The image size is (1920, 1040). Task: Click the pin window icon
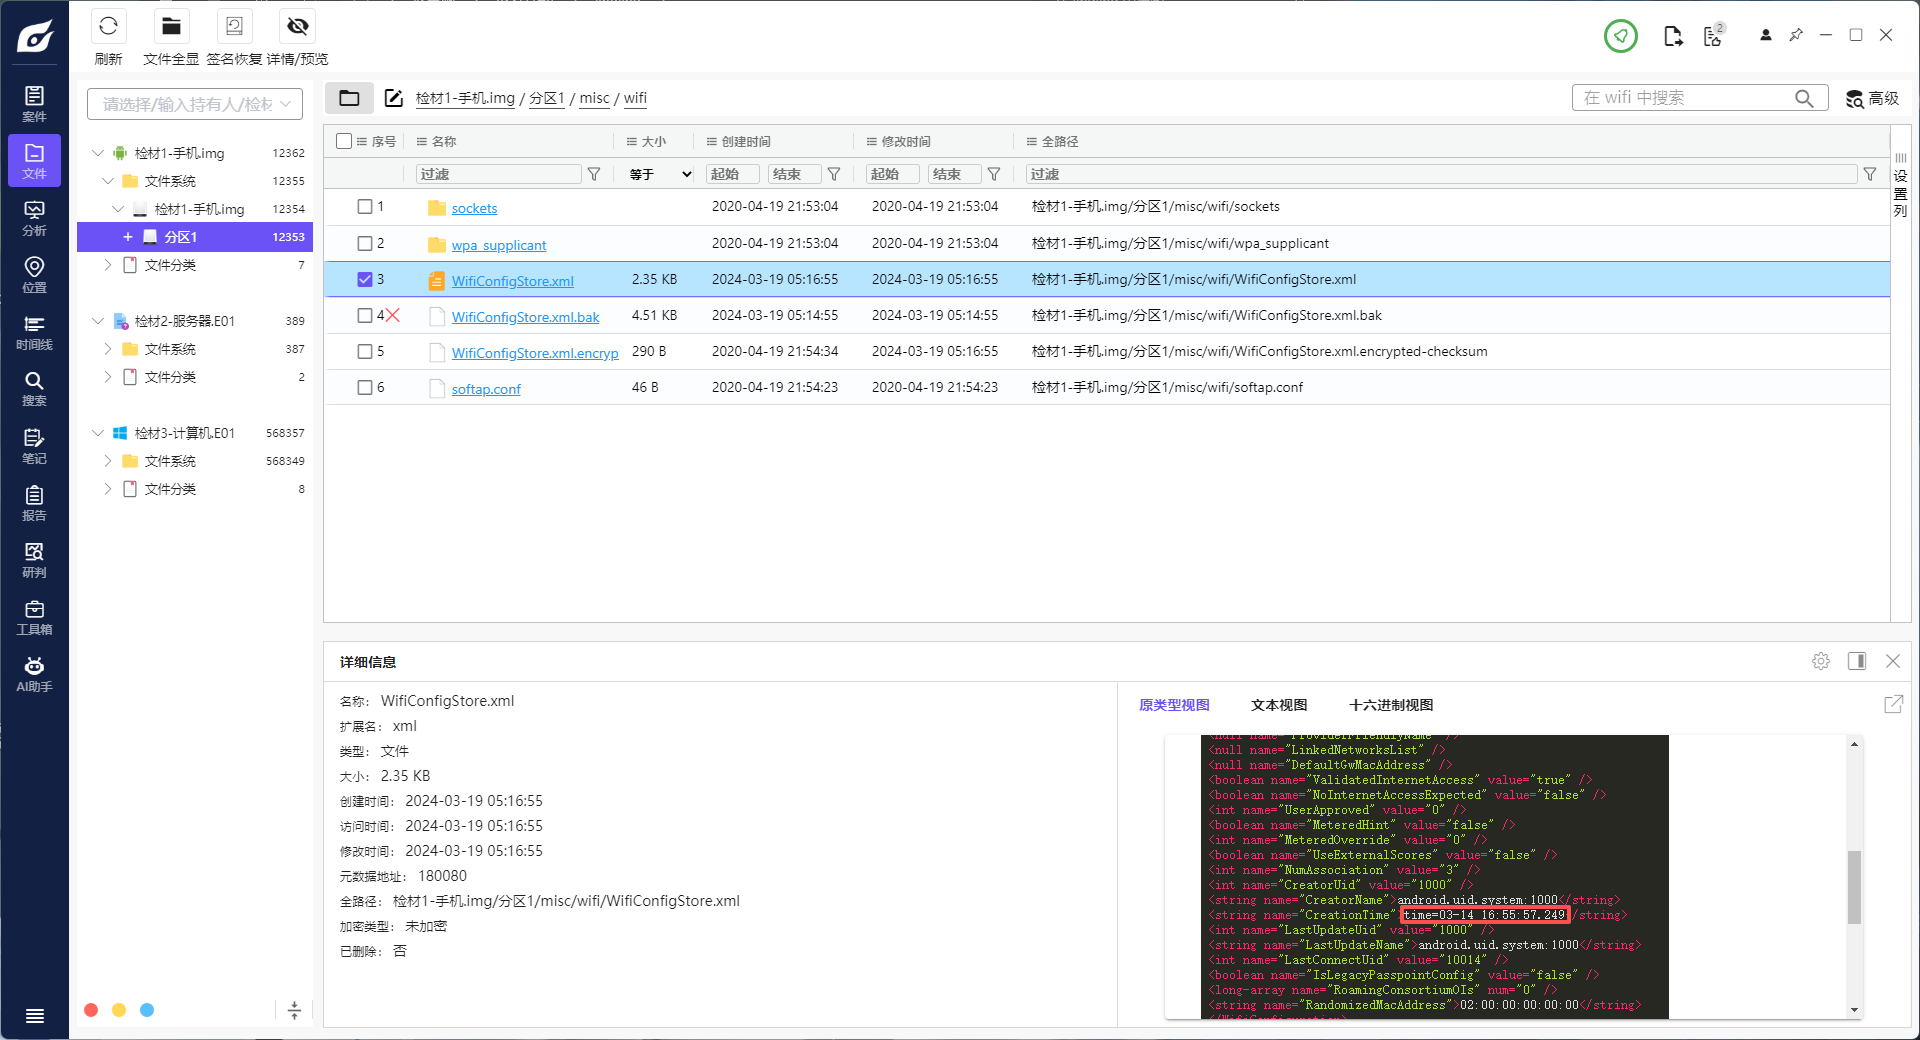point(1796,35)
